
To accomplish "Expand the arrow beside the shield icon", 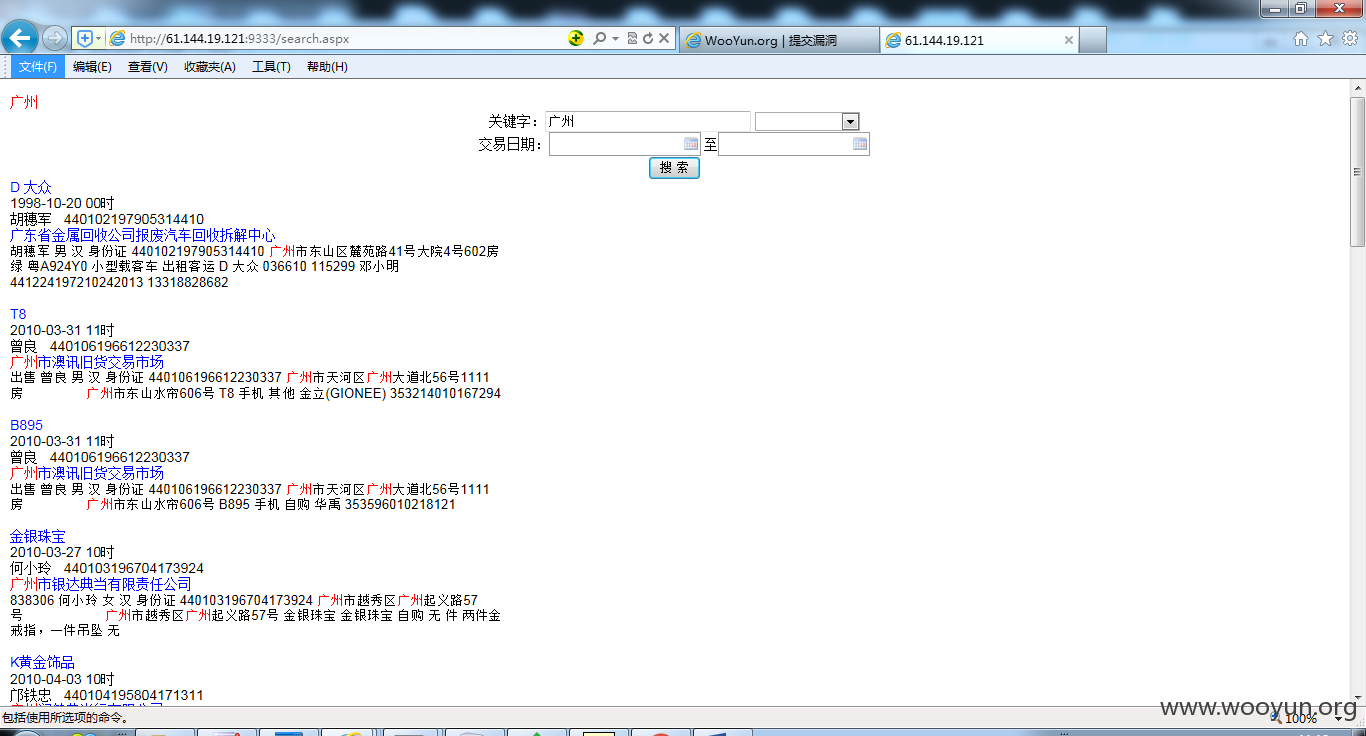I will tap(98, 39).
